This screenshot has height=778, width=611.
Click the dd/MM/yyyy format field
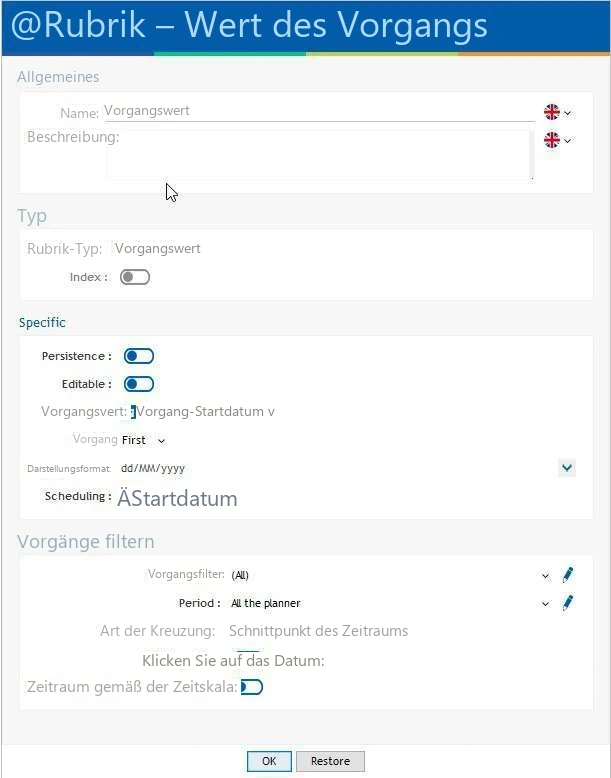tap(338, 468)
